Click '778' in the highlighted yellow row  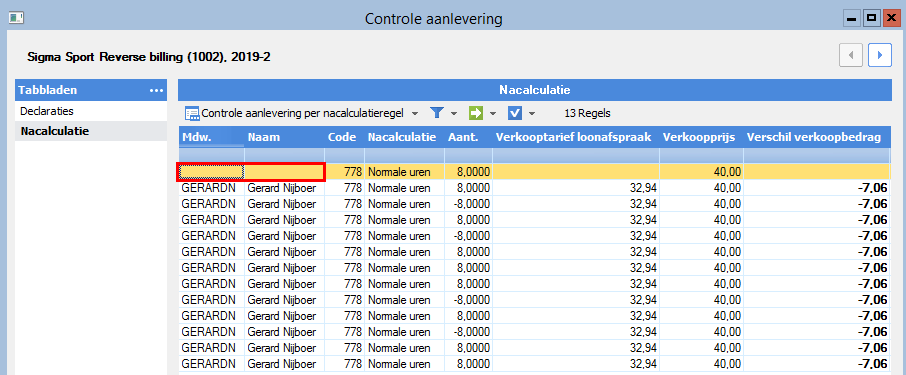coord(353,172)
